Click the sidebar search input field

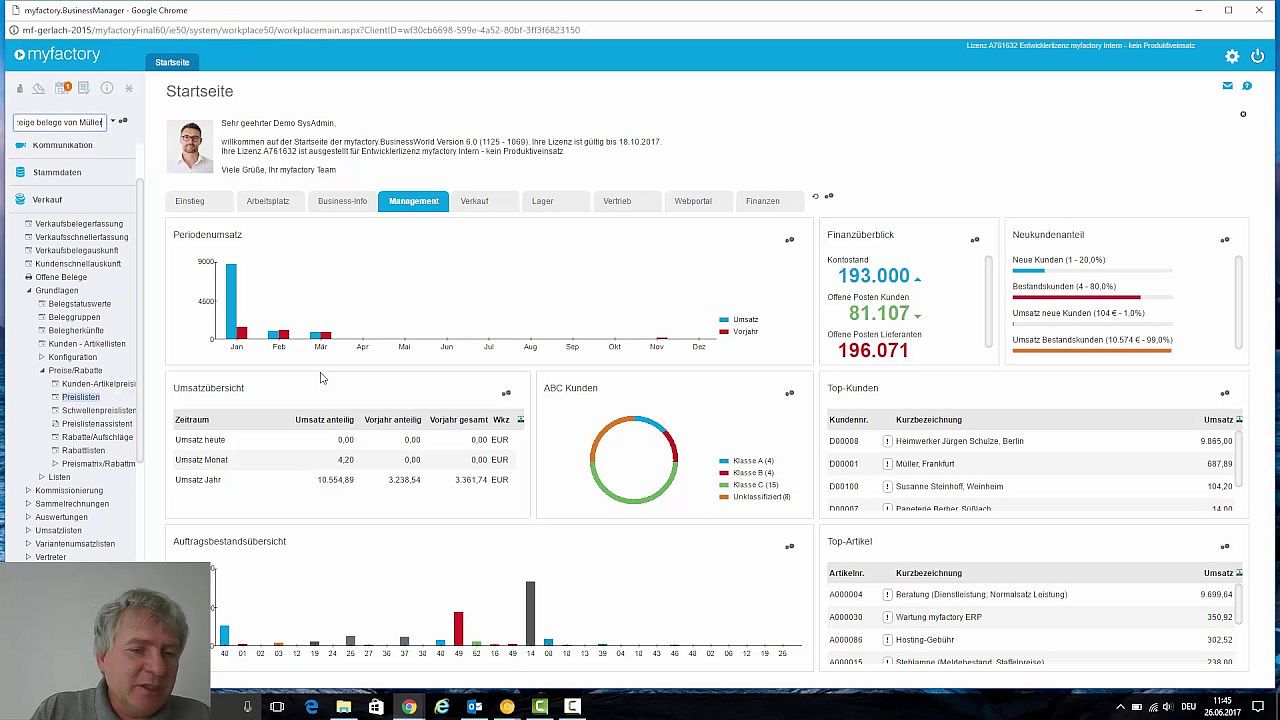point(59,122)
